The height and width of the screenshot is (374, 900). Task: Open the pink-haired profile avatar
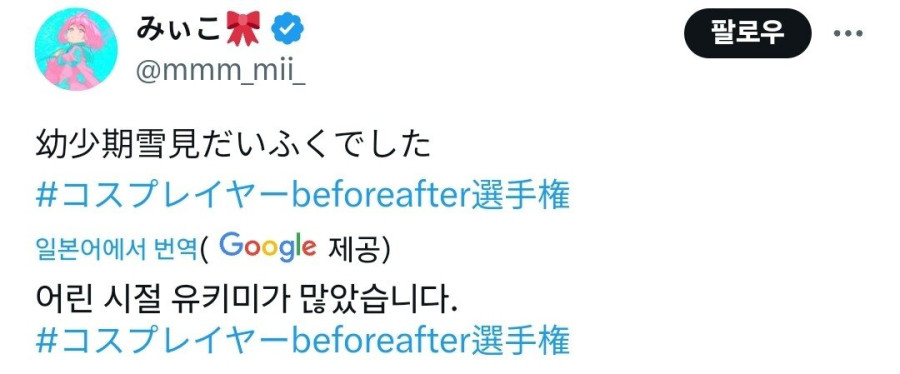(x=76, y=49)
